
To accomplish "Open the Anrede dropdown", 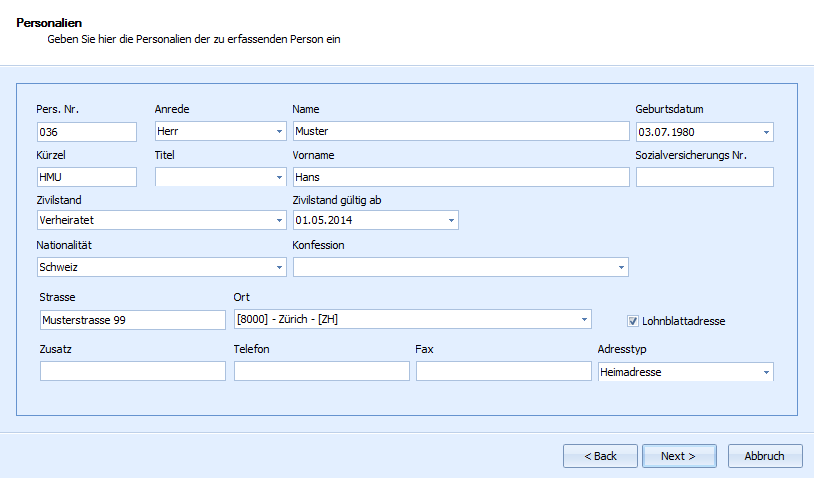I will tap(278, 132).
